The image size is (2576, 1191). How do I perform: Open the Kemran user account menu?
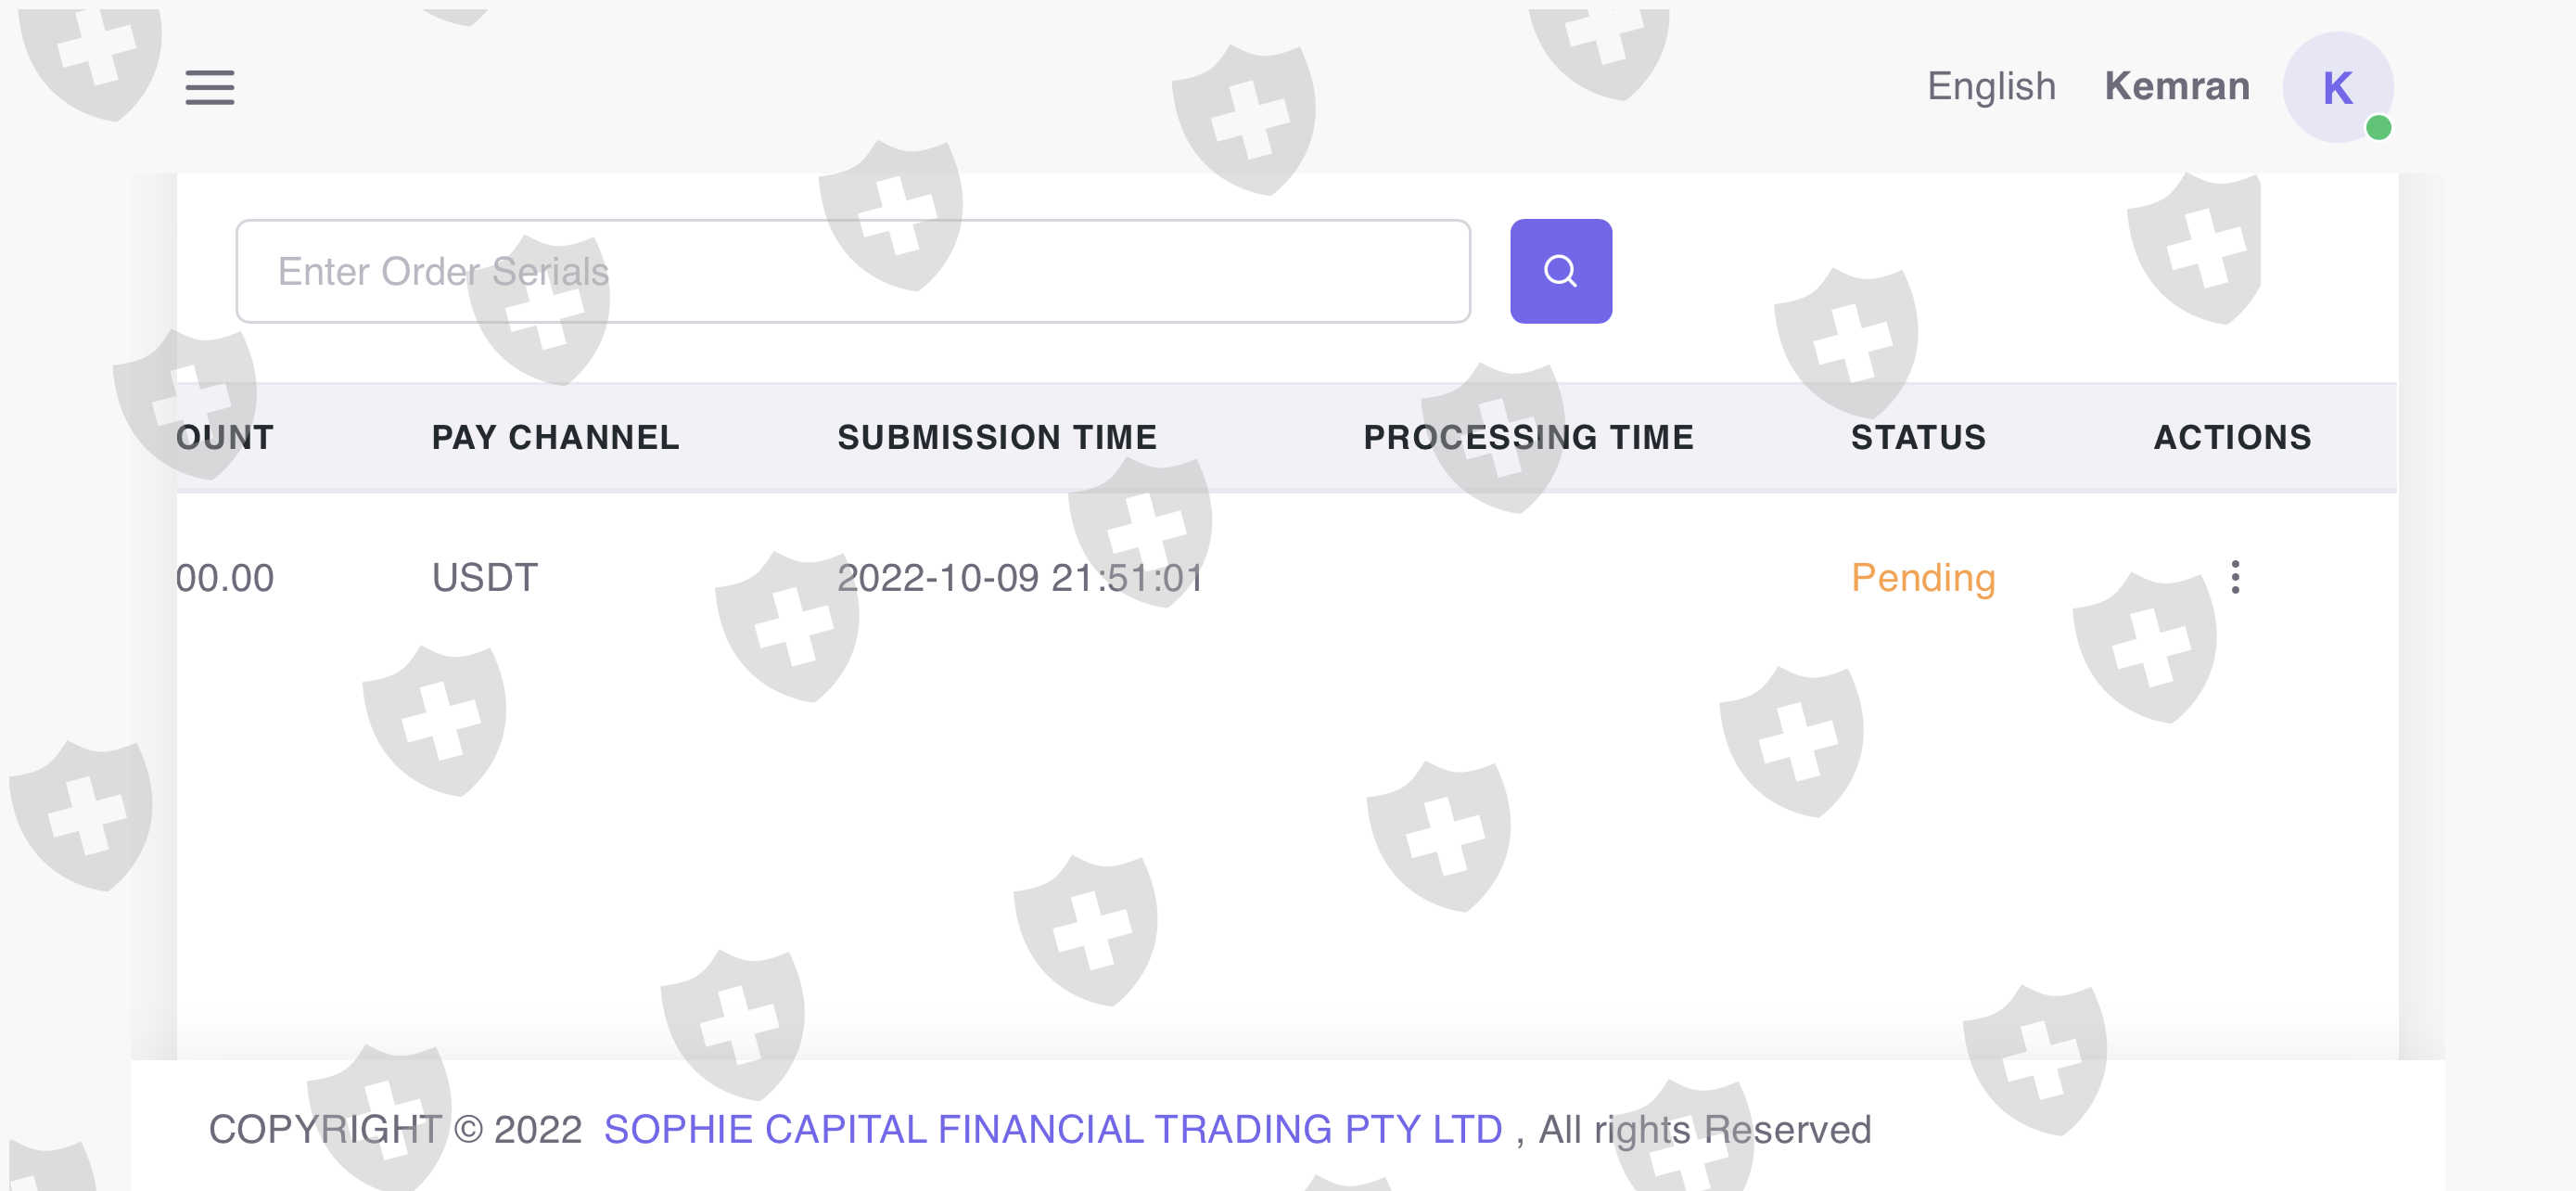click(2176, 87)
